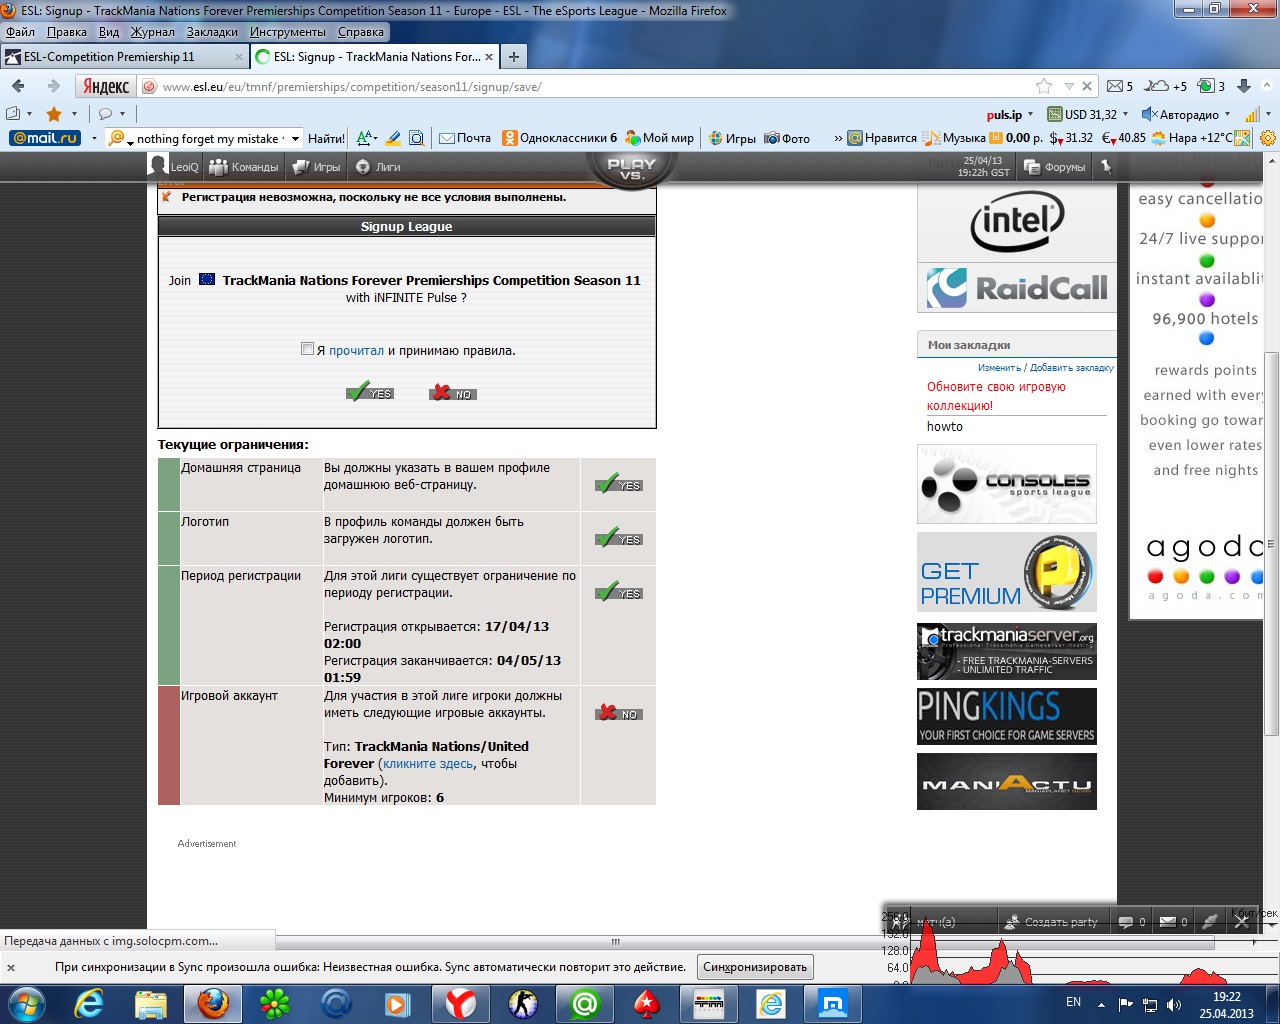1280x1024 pixels.
Task: Launch the Firefox icon on the taskbar
Action: 213,1003
